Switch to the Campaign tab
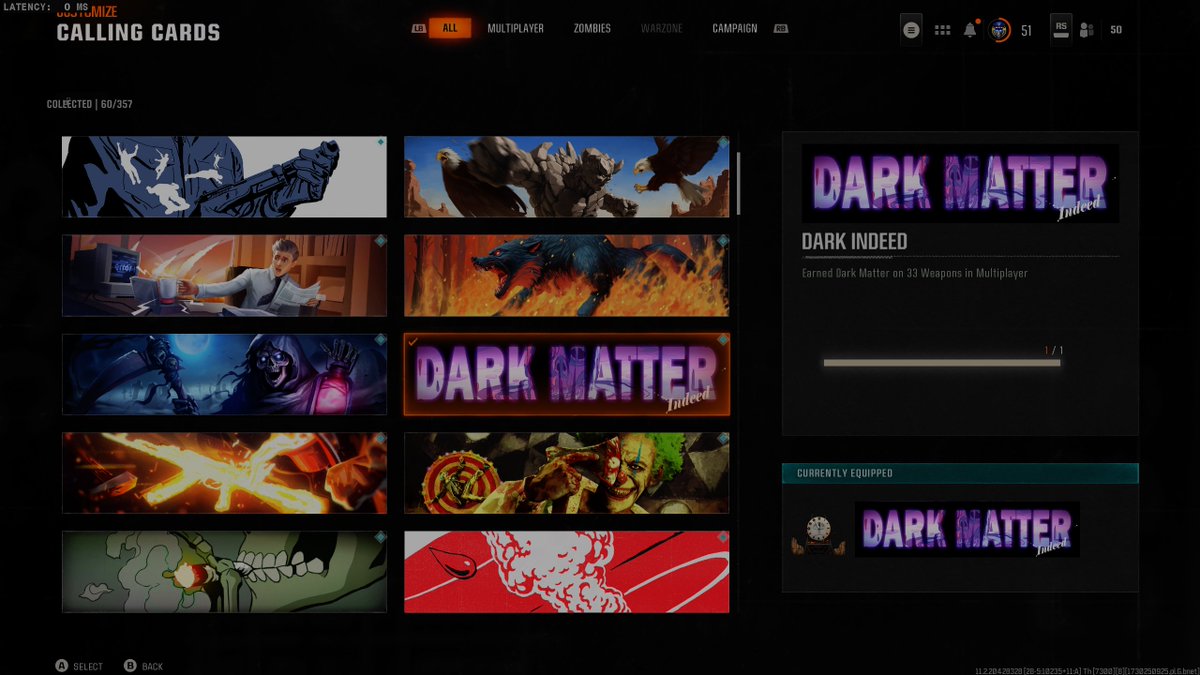The width and height of the screenshot is (1200, 675). [x=734, y=28]
